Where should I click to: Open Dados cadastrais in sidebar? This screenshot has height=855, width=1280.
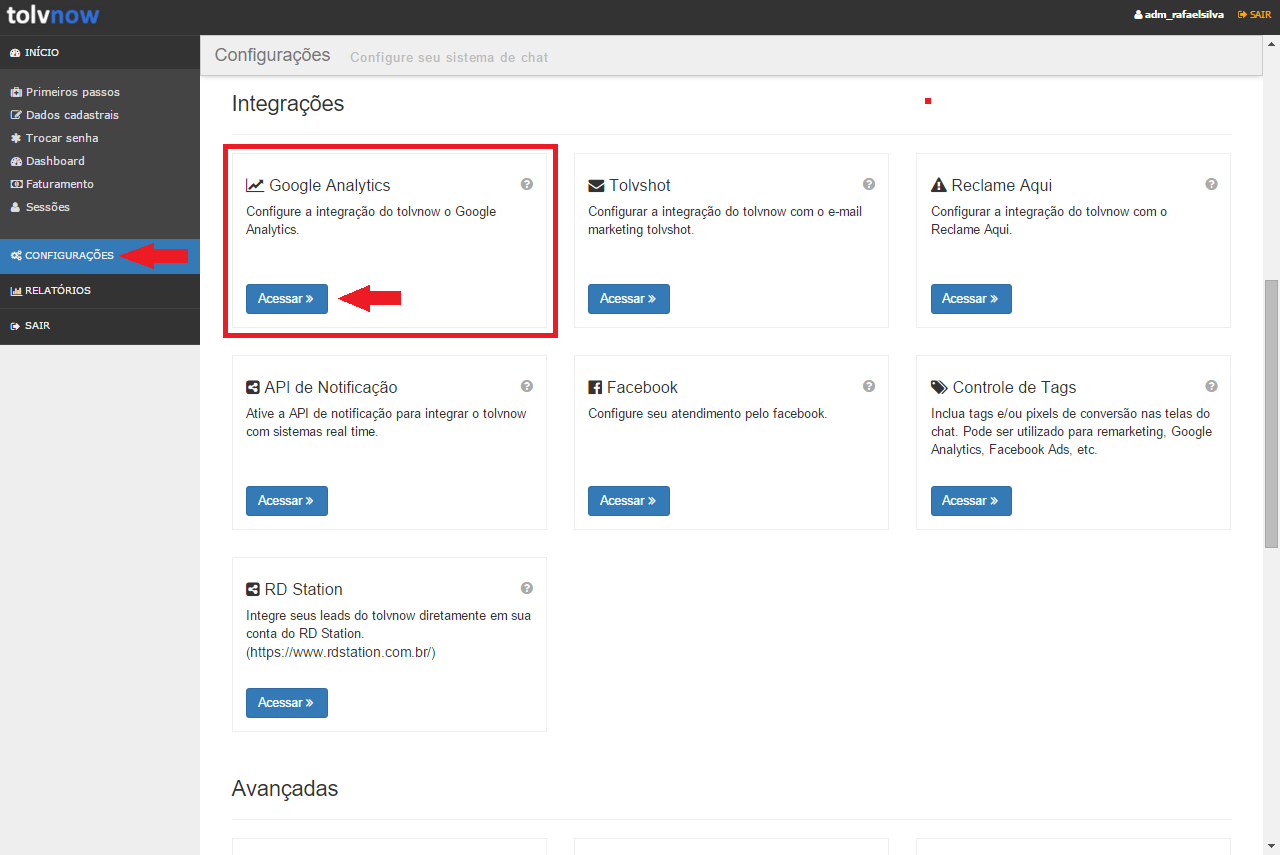click(65, 115)
